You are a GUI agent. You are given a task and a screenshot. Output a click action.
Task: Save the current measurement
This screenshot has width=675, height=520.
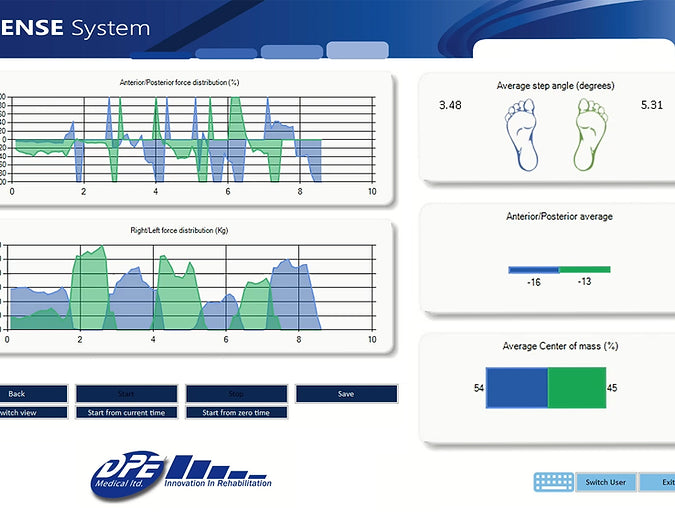point(345,394)
